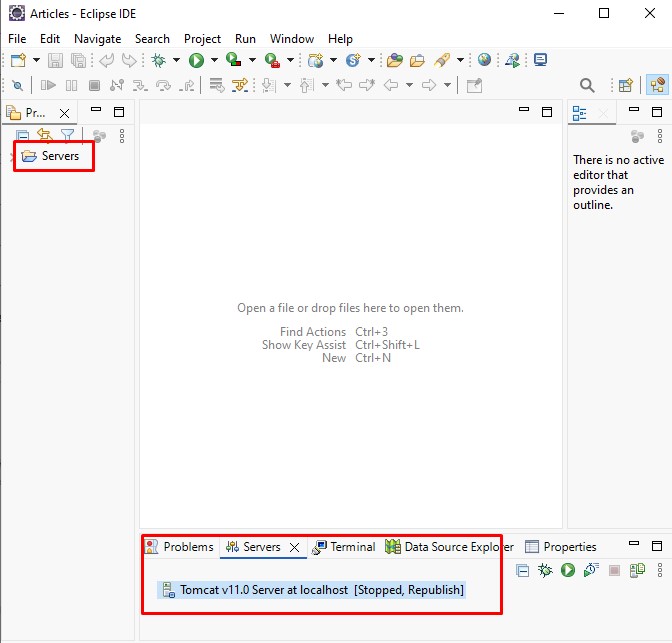Click the Save toolbar icon
This screenshot has height=643, width=672.
55,60
